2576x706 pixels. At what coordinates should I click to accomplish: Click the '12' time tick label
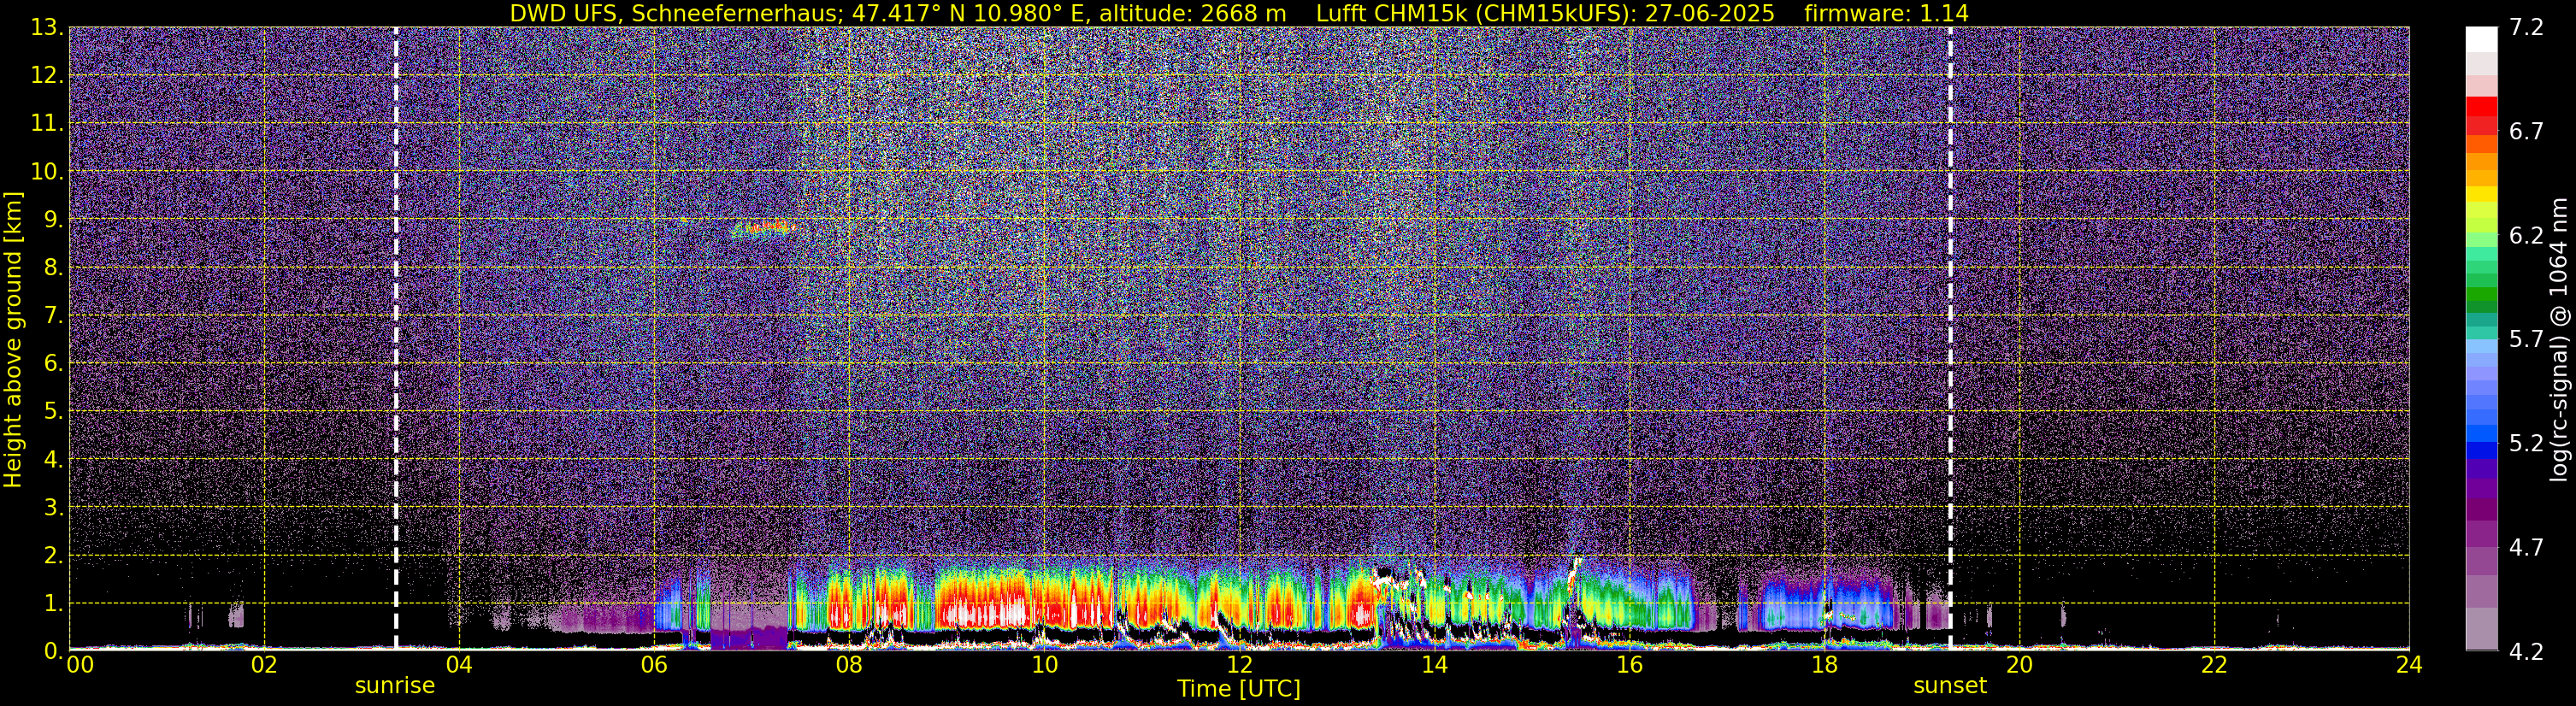click(x=1239, y=665)
